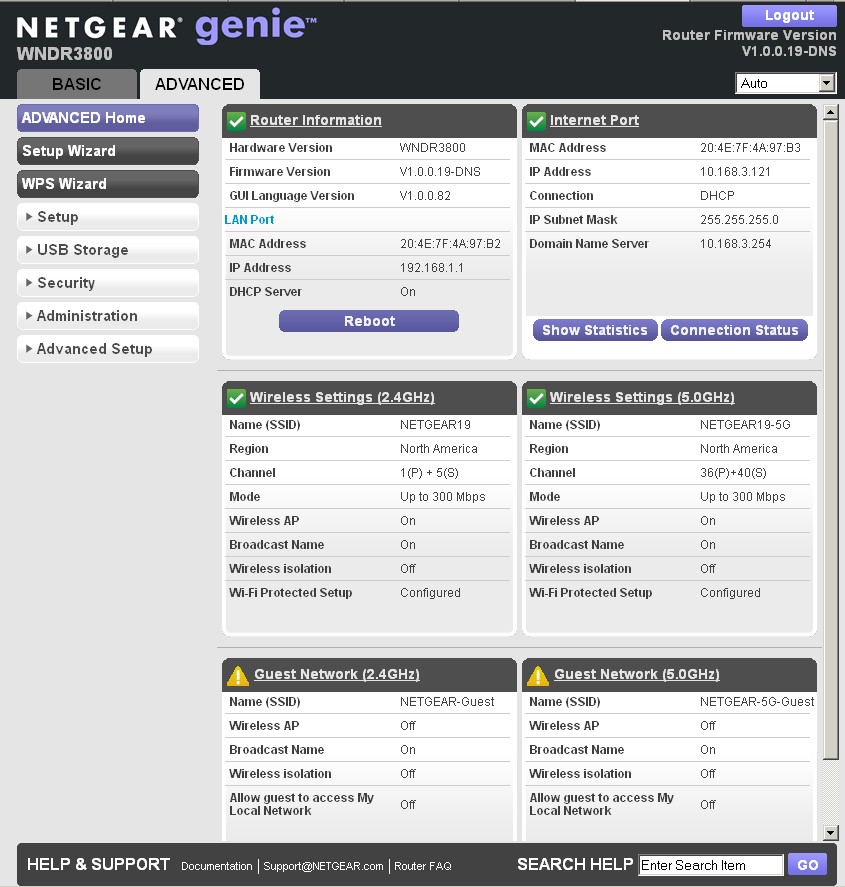Click the green check icon for Wireless Settings 2.4GHz
The height and width of the screenshot is (887, 845).
tap(236, 398)
